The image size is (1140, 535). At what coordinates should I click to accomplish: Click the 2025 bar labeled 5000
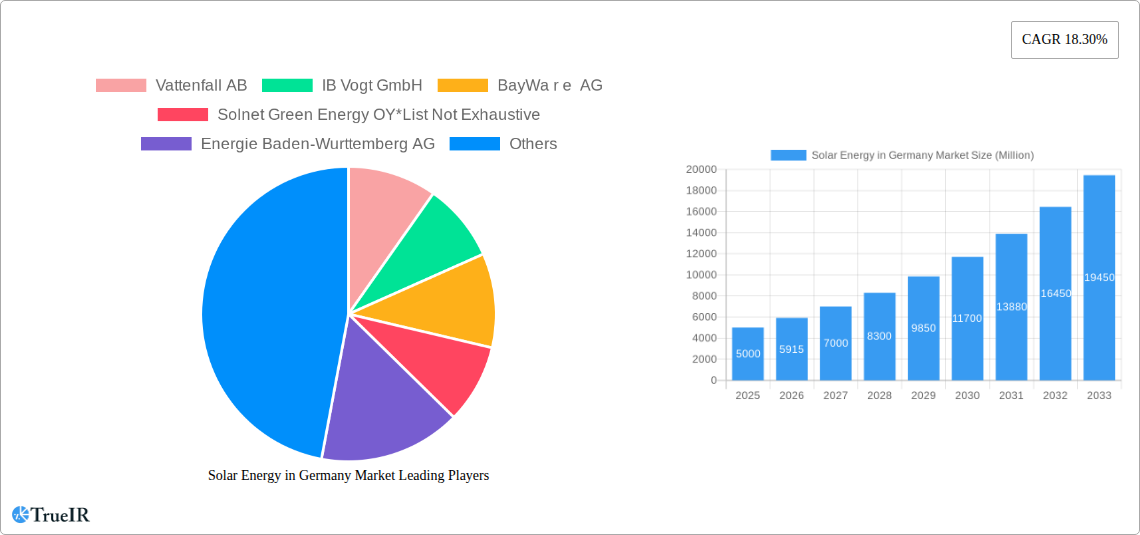pyautogui.click(x=748, y=354)
